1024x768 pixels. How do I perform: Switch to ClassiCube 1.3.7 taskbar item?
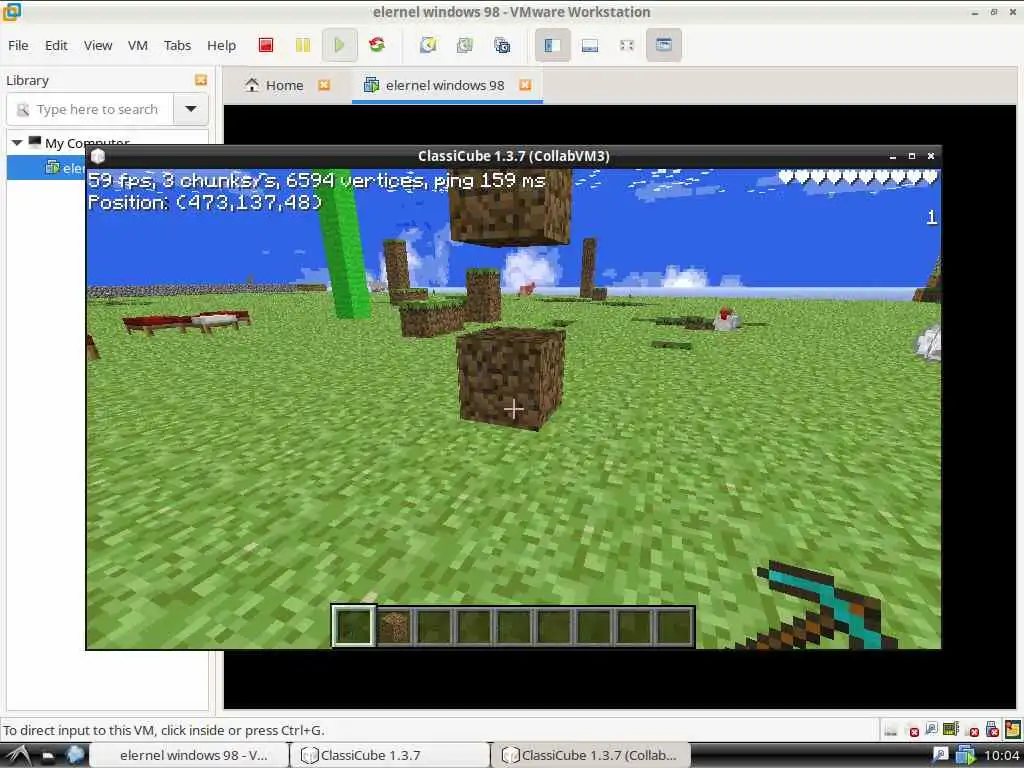tap(389, 755)
